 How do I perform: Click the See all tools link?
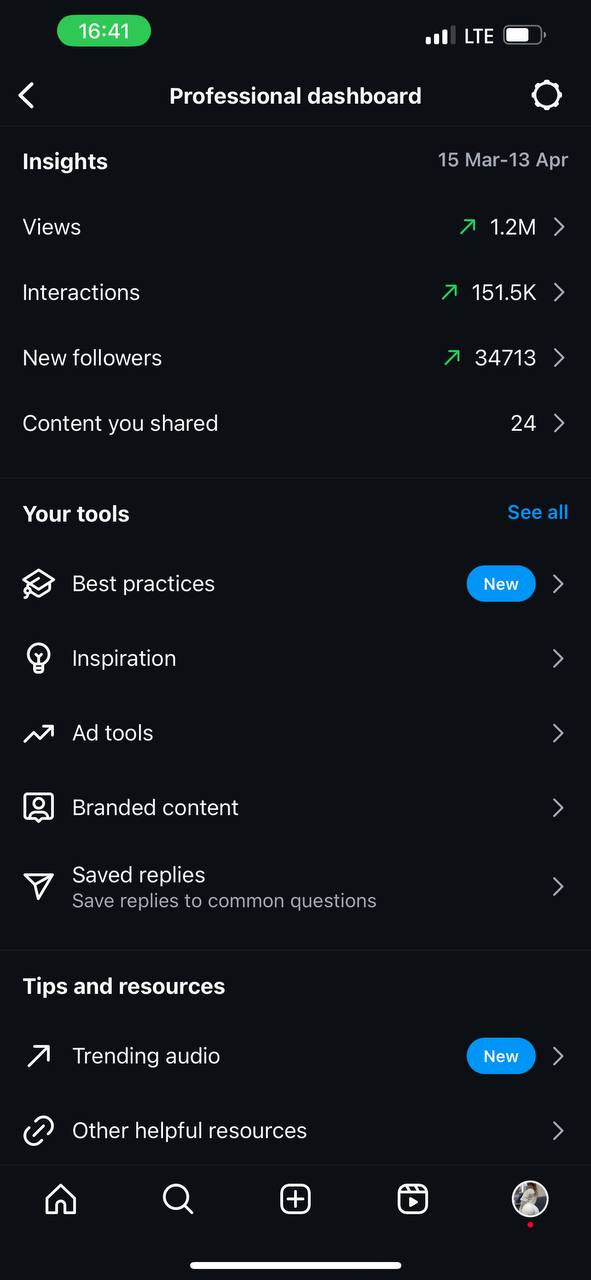click(538, 512)
